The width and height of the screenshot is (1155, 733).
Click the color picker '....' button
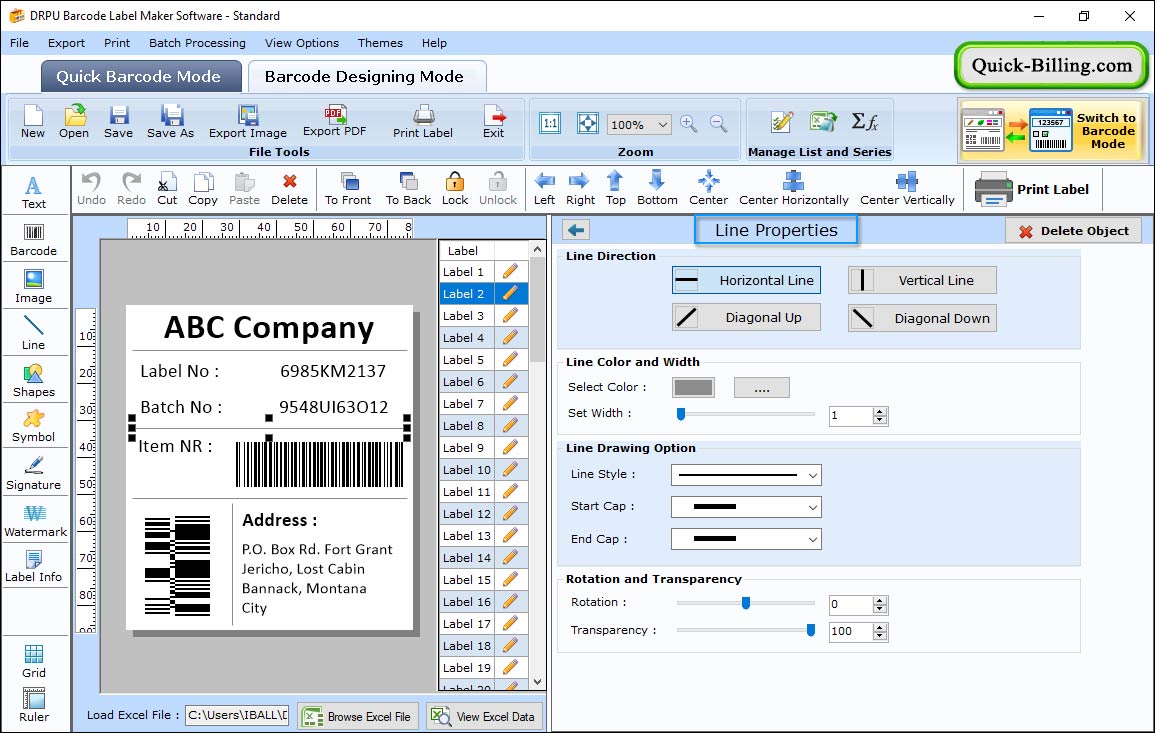click(762, 387)
